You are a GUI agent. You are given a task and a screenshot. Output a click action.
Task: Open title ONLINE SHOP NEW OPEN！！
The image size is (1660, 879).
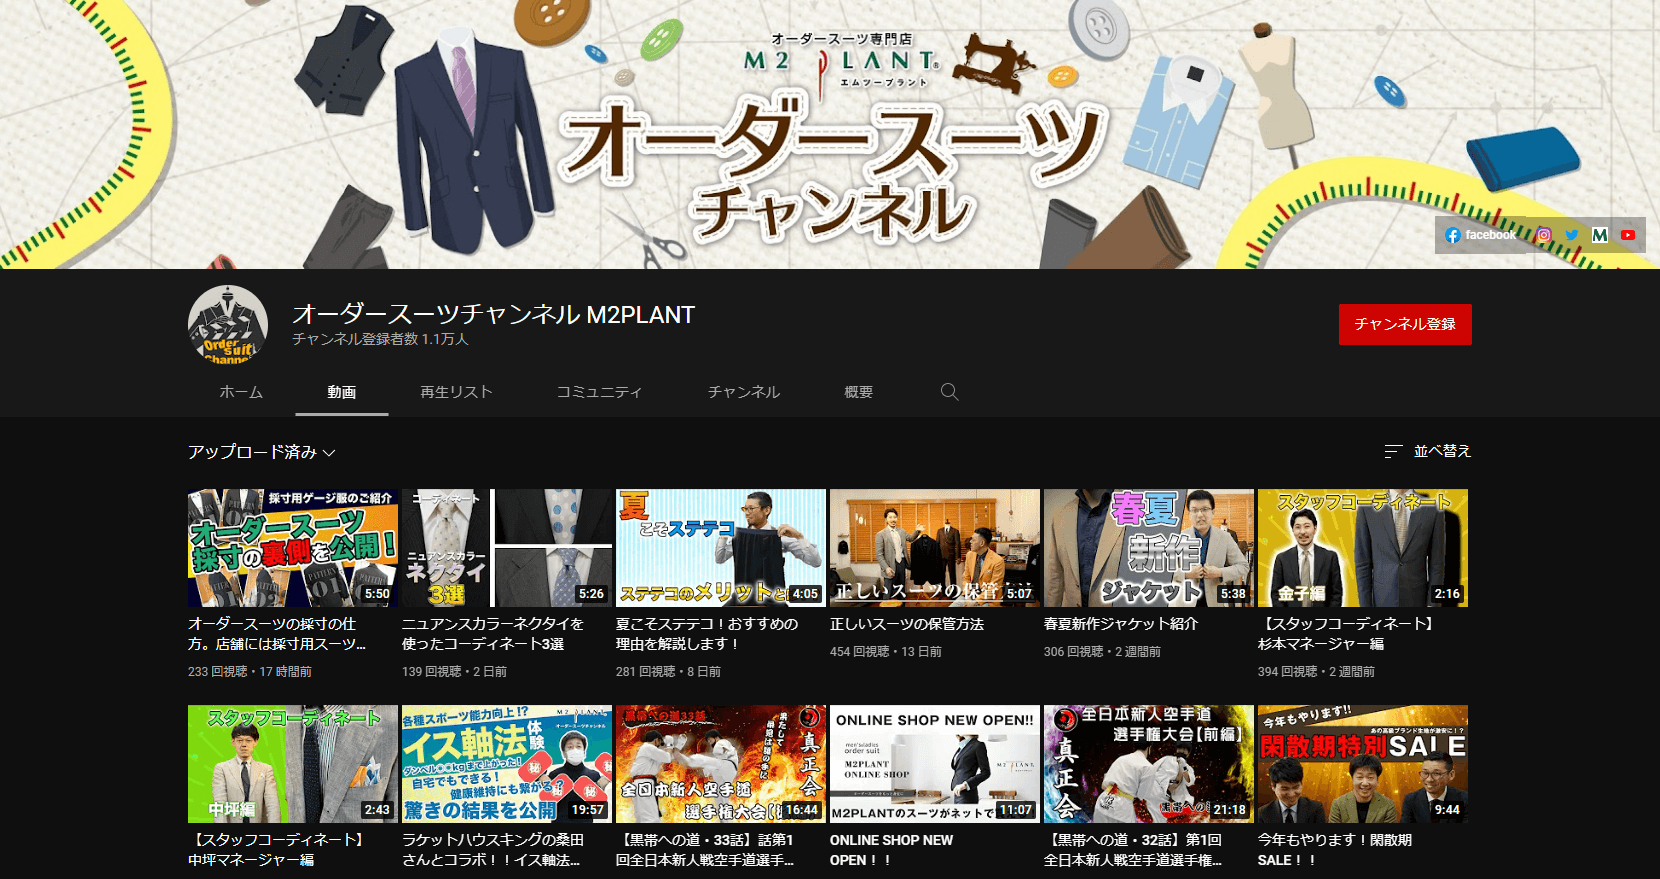coord(891,850)
